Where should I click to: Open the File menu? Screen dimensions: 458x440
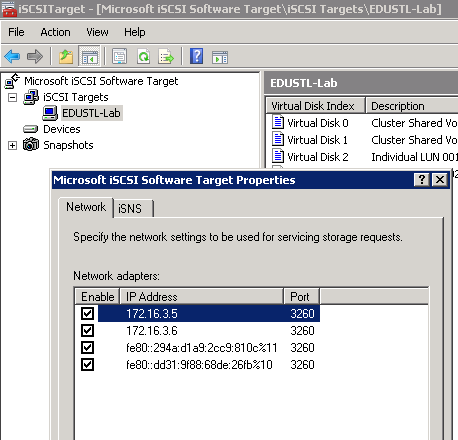(x=16, y=32)
